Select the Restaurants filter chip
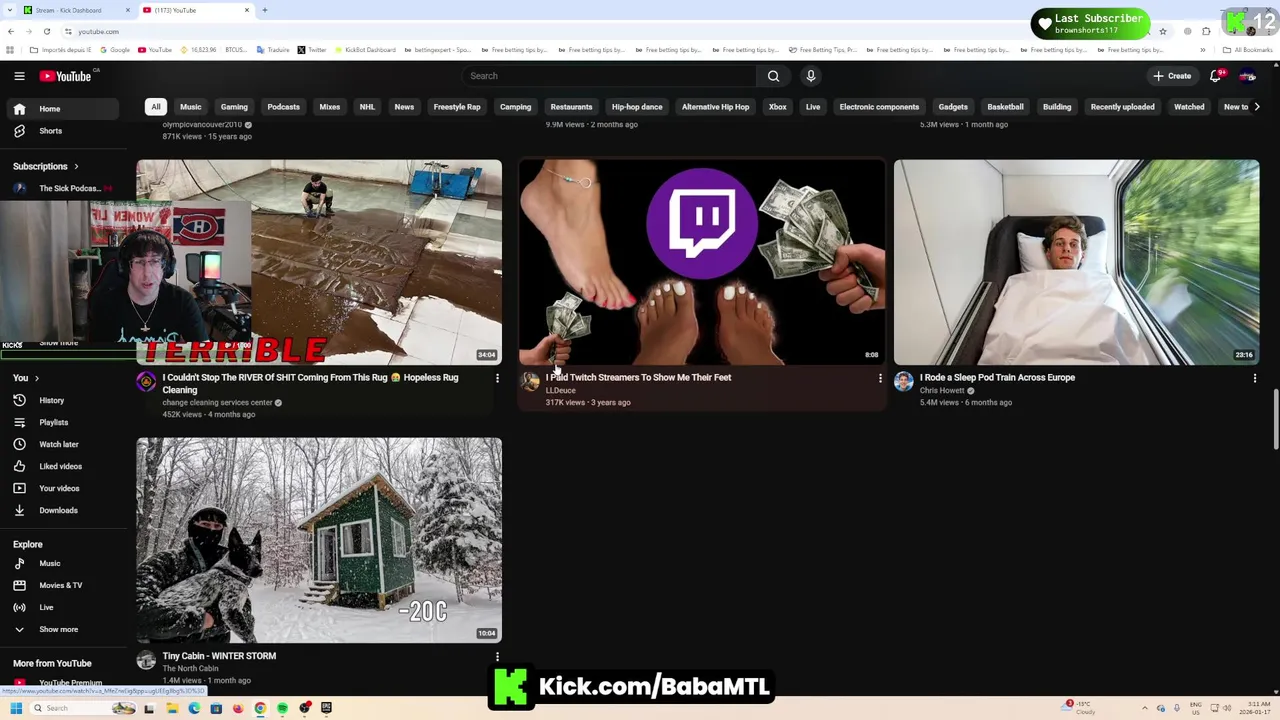The width and height of the screenshot is (1280, 720). pyautogui.click(x=572, y=107)
